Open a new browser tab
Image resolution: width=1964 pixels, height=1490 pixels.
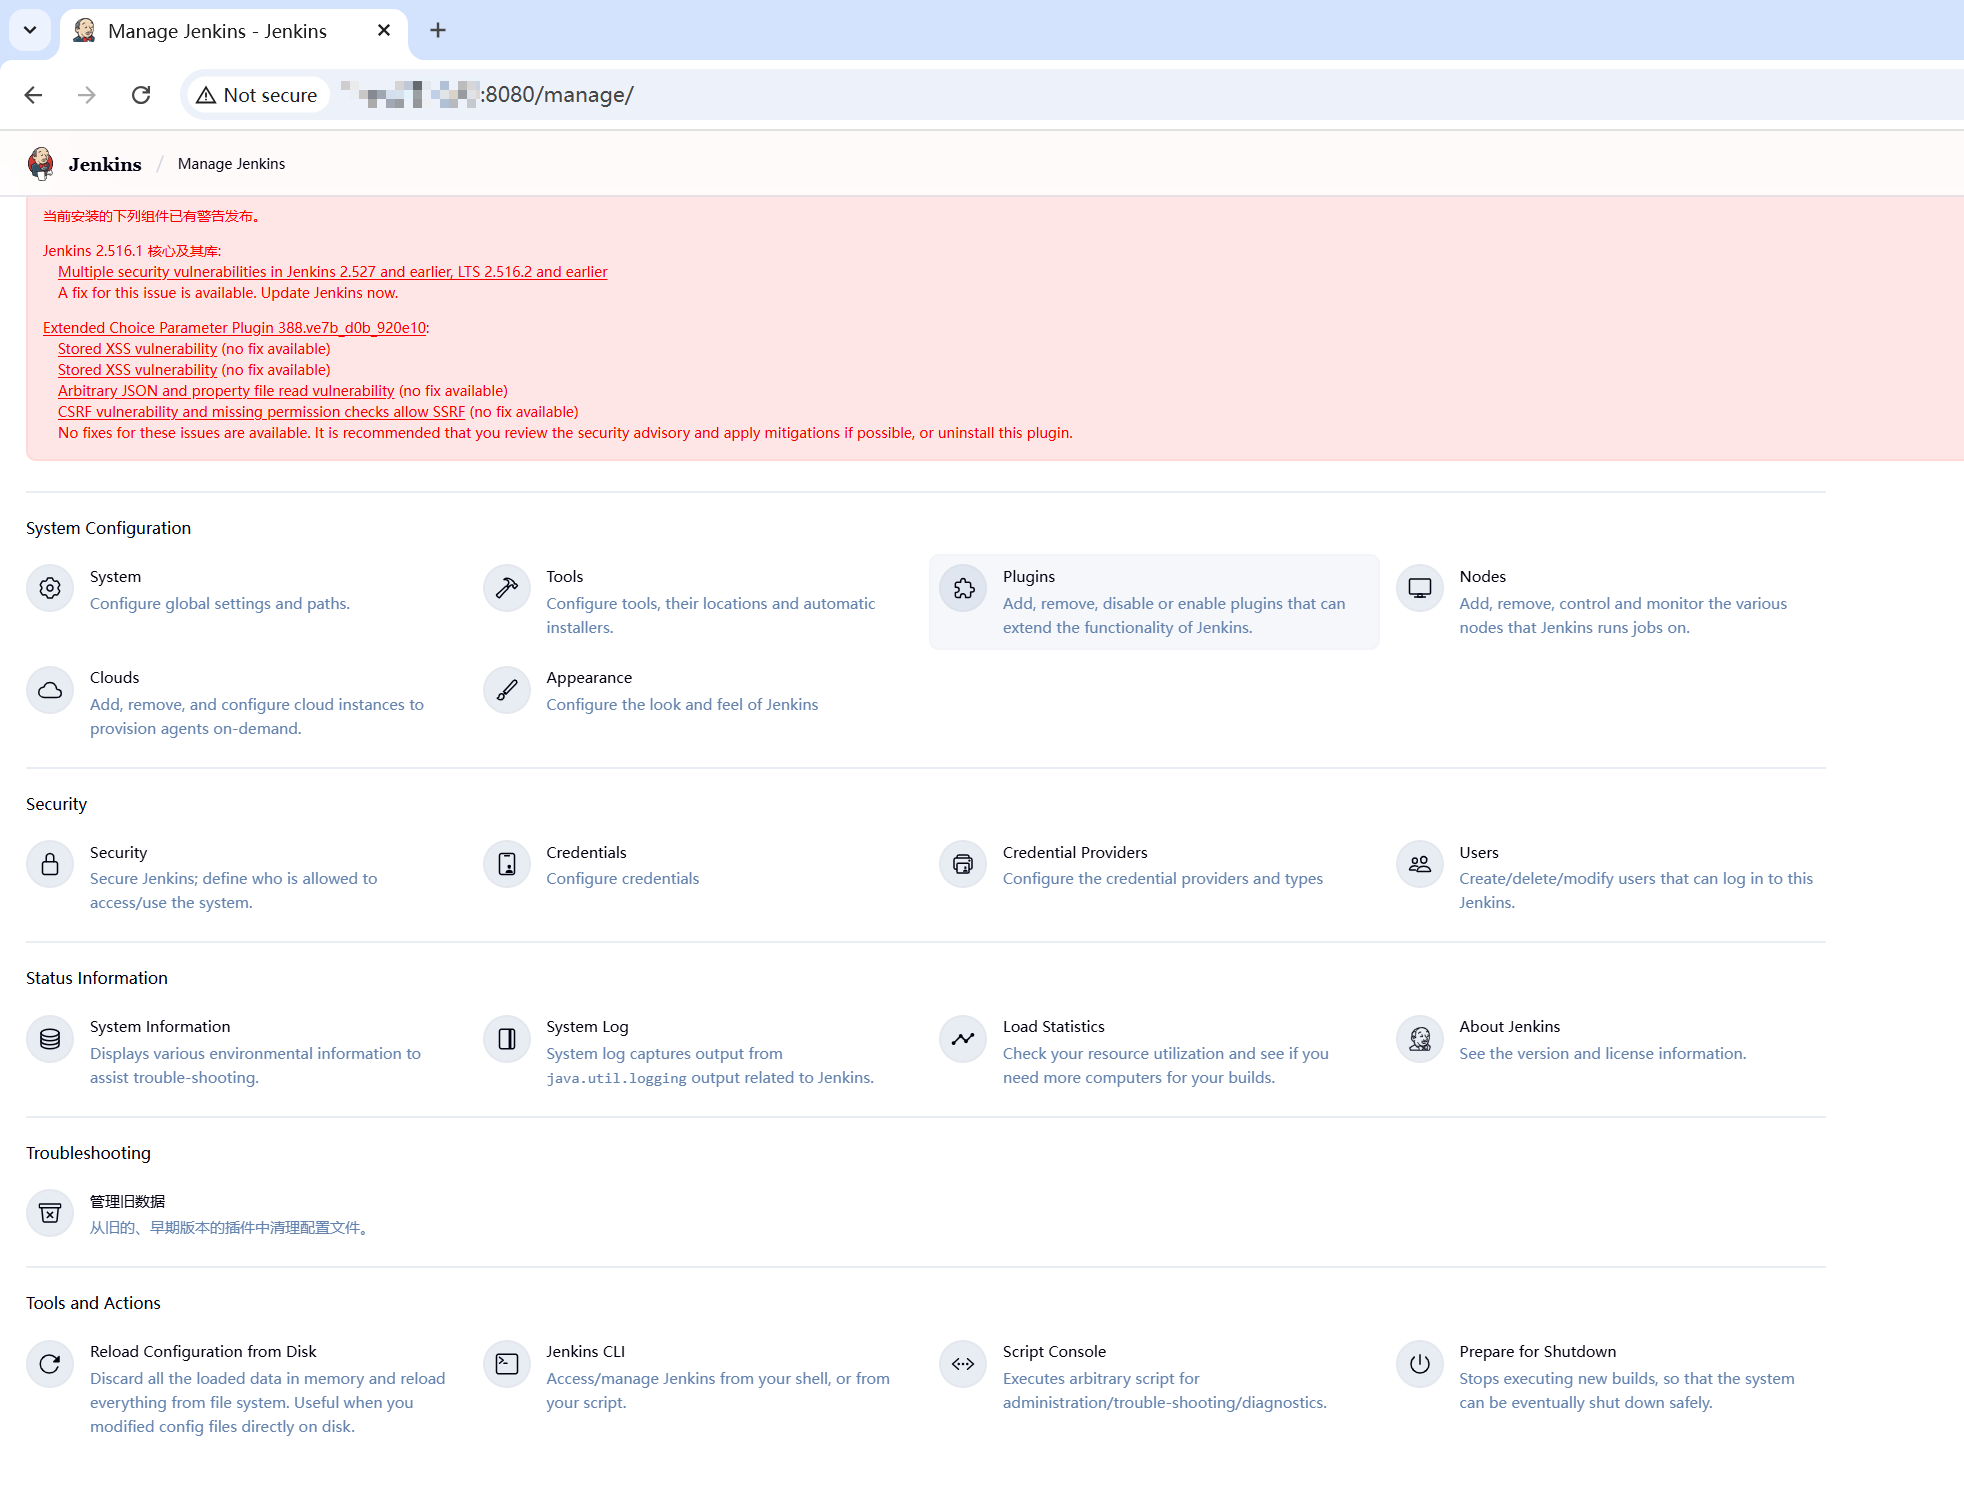tap(438, 31)
